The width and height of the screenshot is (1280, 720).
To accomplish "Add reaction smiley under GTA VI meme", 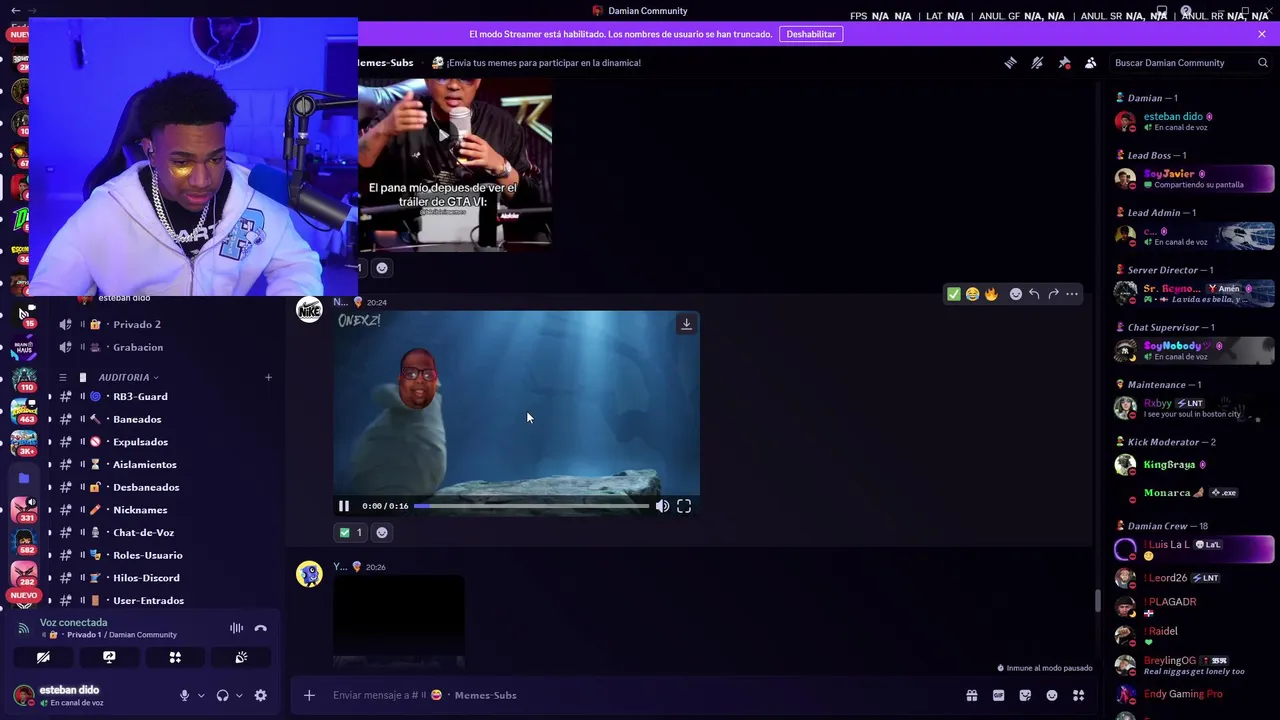I will [382, 268].
